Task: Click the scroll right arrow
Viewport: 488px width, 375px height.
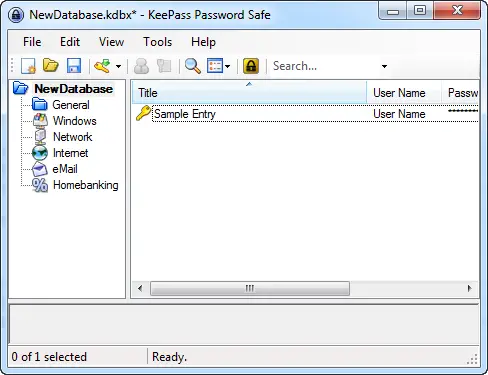Action: [x=469, y=288]
